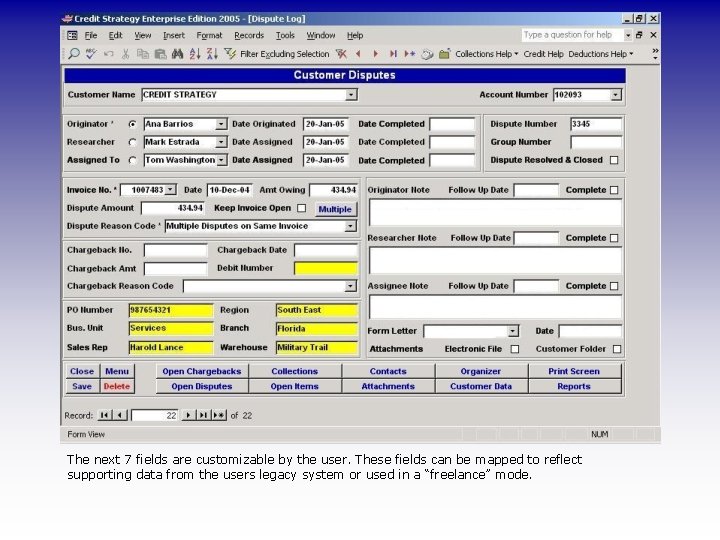Tick the Electronic File checkbox
This screenshot has height=540, width=720.
515,349
